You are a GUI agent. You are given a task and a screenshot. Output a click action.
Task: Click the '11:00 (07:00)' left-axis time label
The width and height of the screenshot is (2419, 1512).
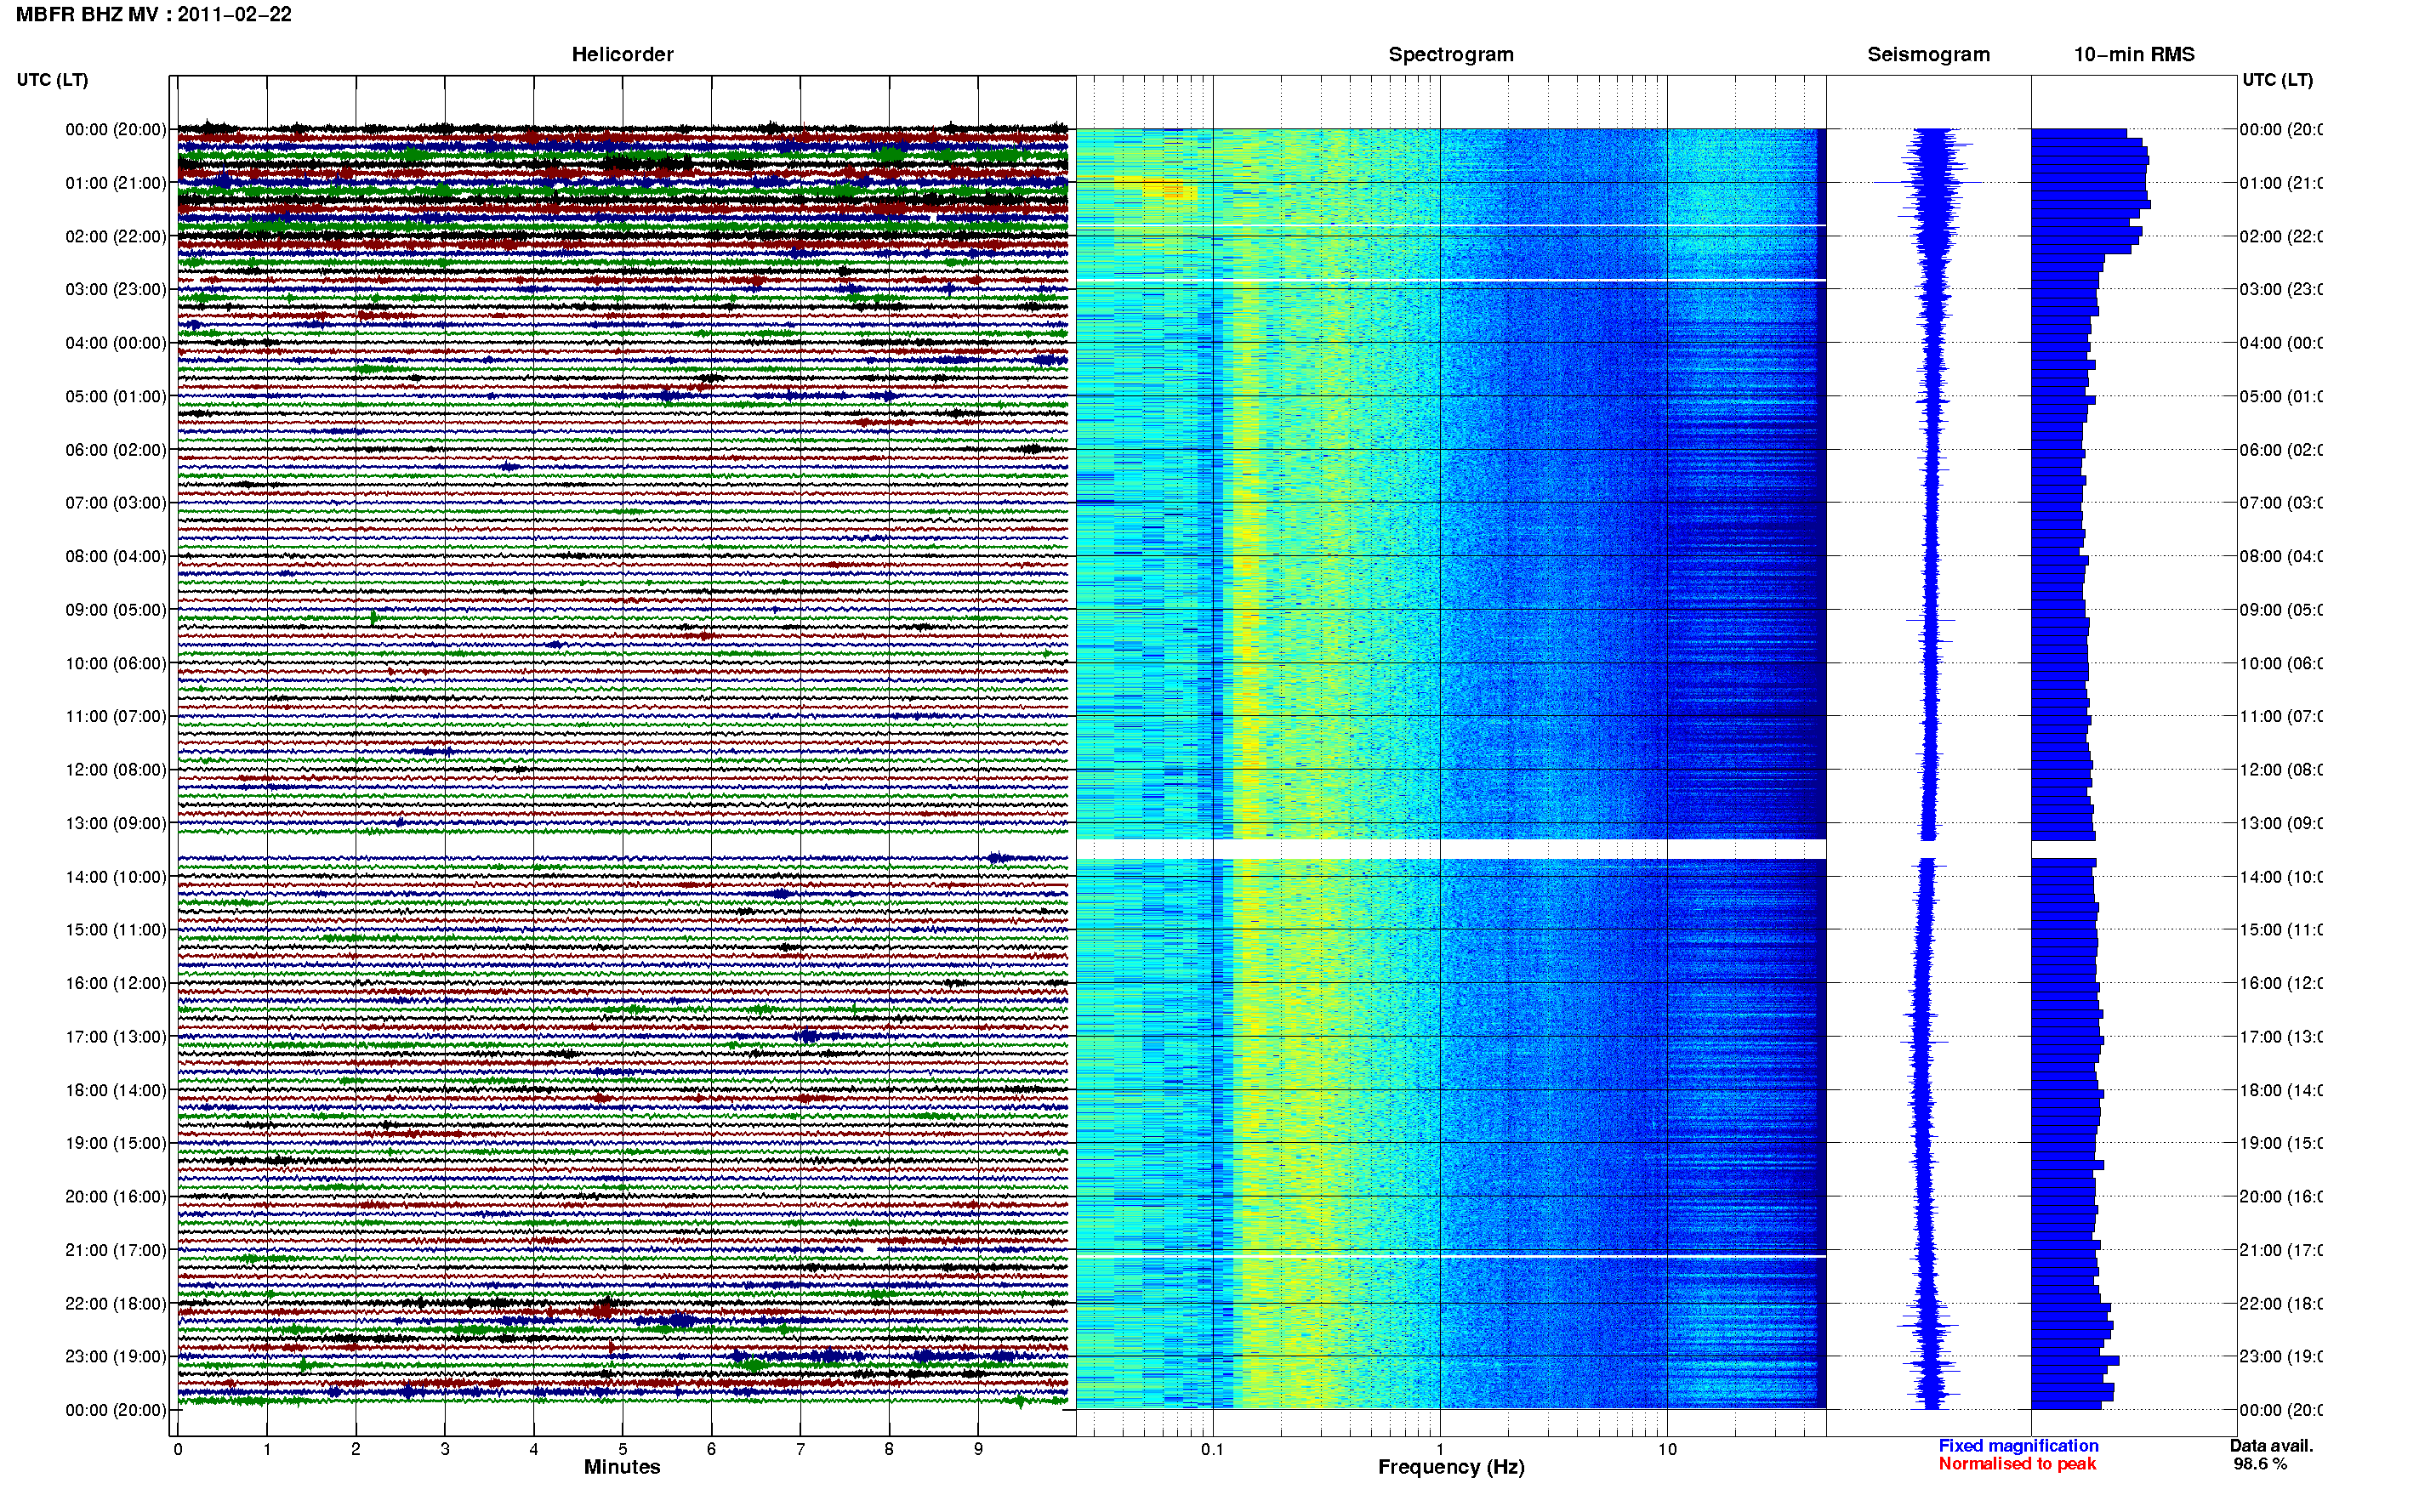click(x=116, y=716)
